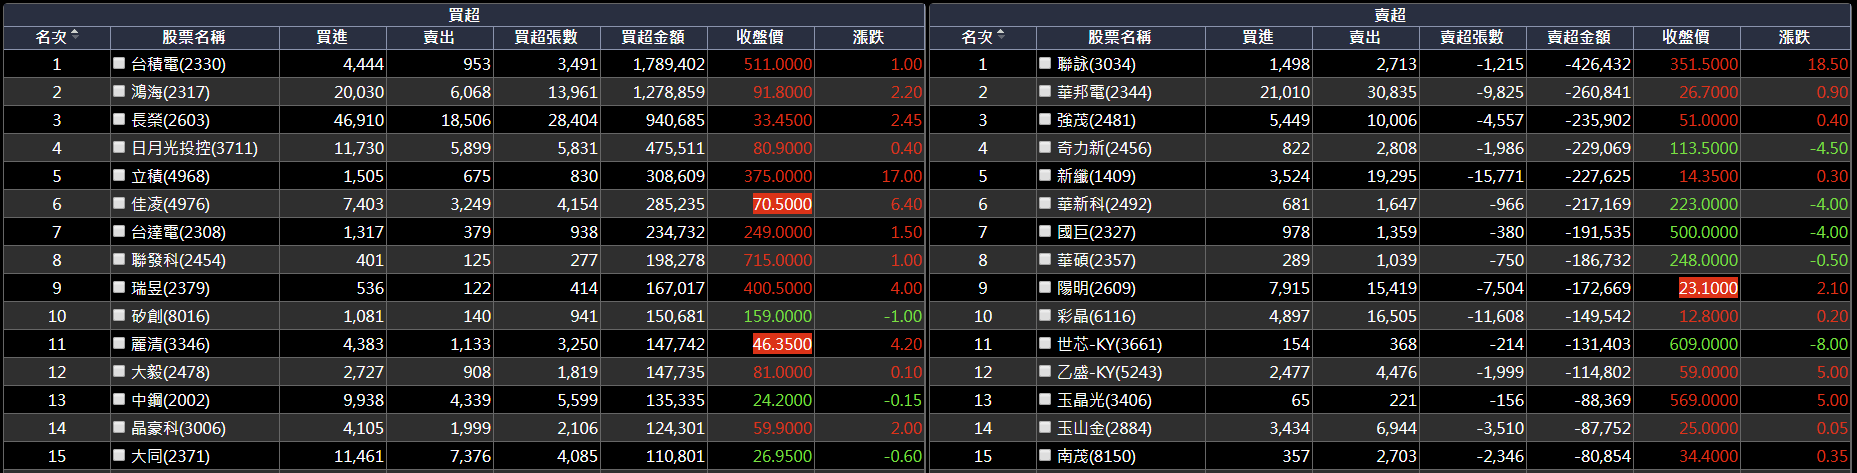Click 賣出 value 18,506 for 長榮
This screenshot has height=473, width=1857.
(x=466, y=120)
